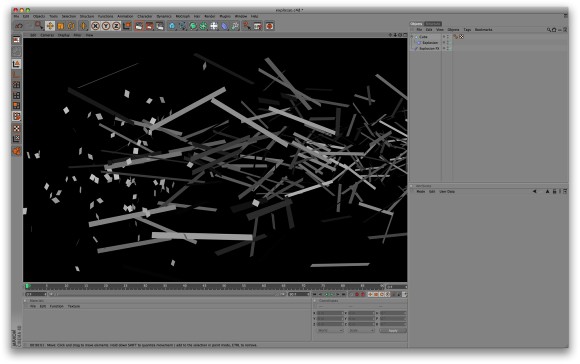Open Render Settings clapperboard icon
The image size is (580, 364).
[x=160, y=26]
